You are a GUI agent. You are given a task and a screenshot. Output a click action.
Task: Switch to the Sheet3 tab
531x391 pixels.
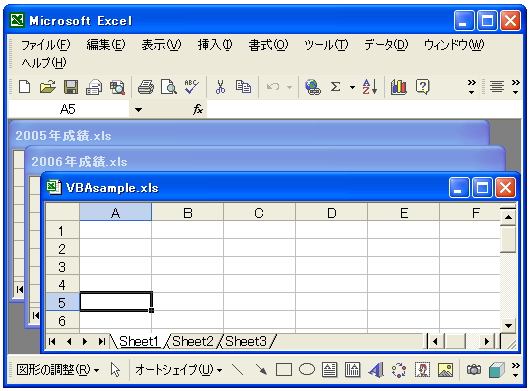[246, 341]
